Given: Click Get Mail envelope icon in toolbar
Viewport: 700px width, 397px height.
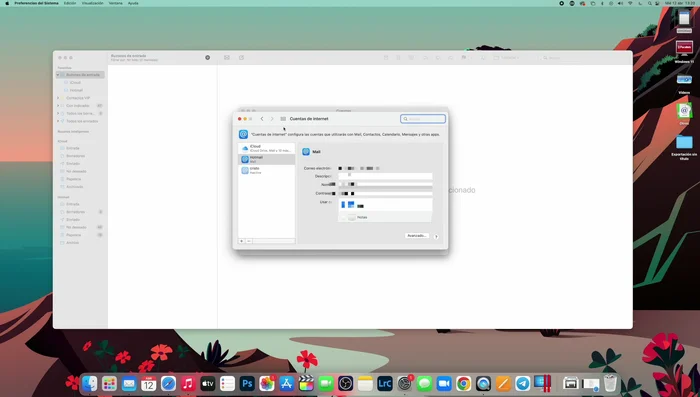Looking at the screenshot, I should coord(227,58).
